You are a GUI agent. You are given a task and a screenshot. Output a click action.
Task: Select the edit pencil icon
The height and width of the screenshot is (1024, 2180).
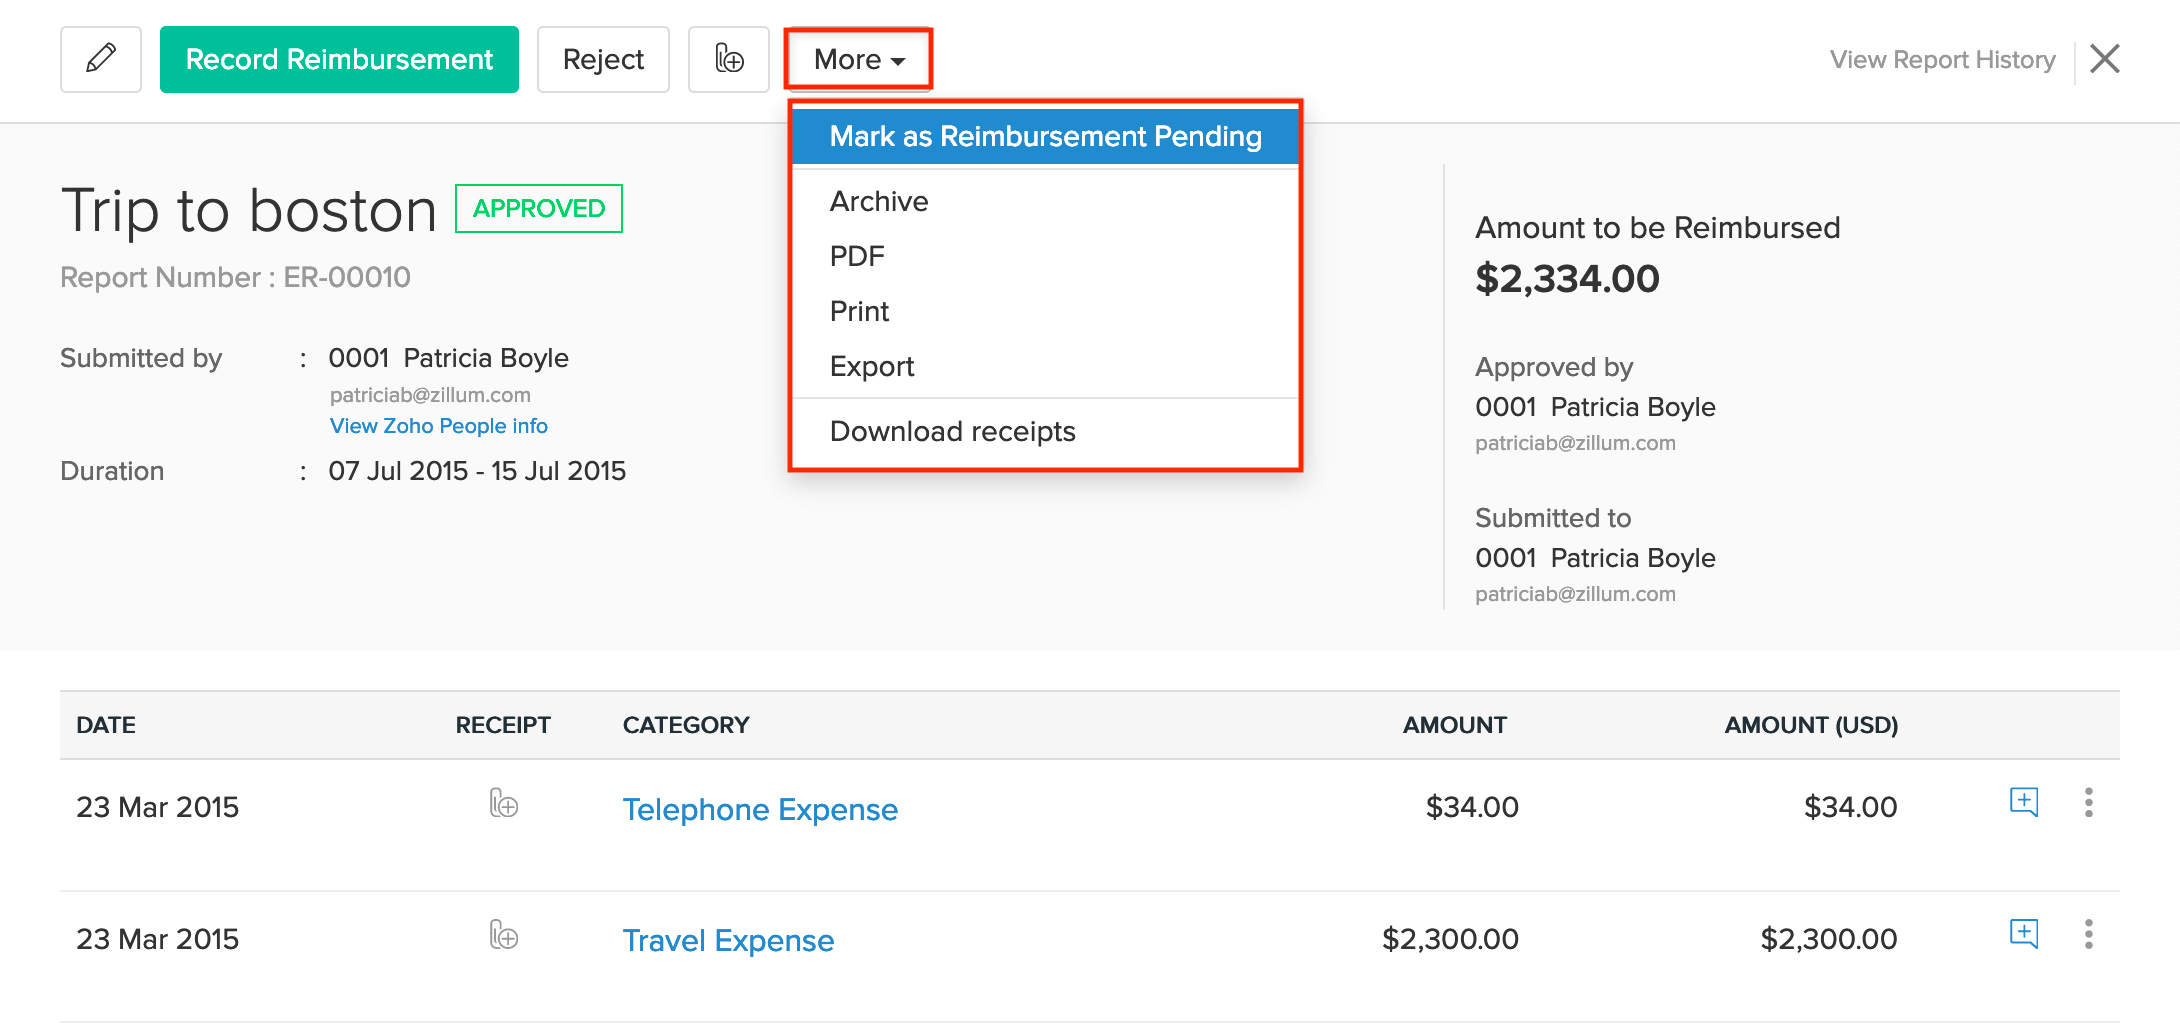coord(100,59)
